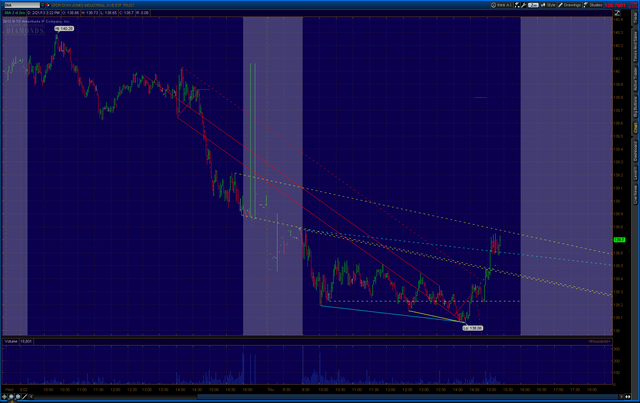
Task: Open the Dashboard side tab
Action: (635, 151)
